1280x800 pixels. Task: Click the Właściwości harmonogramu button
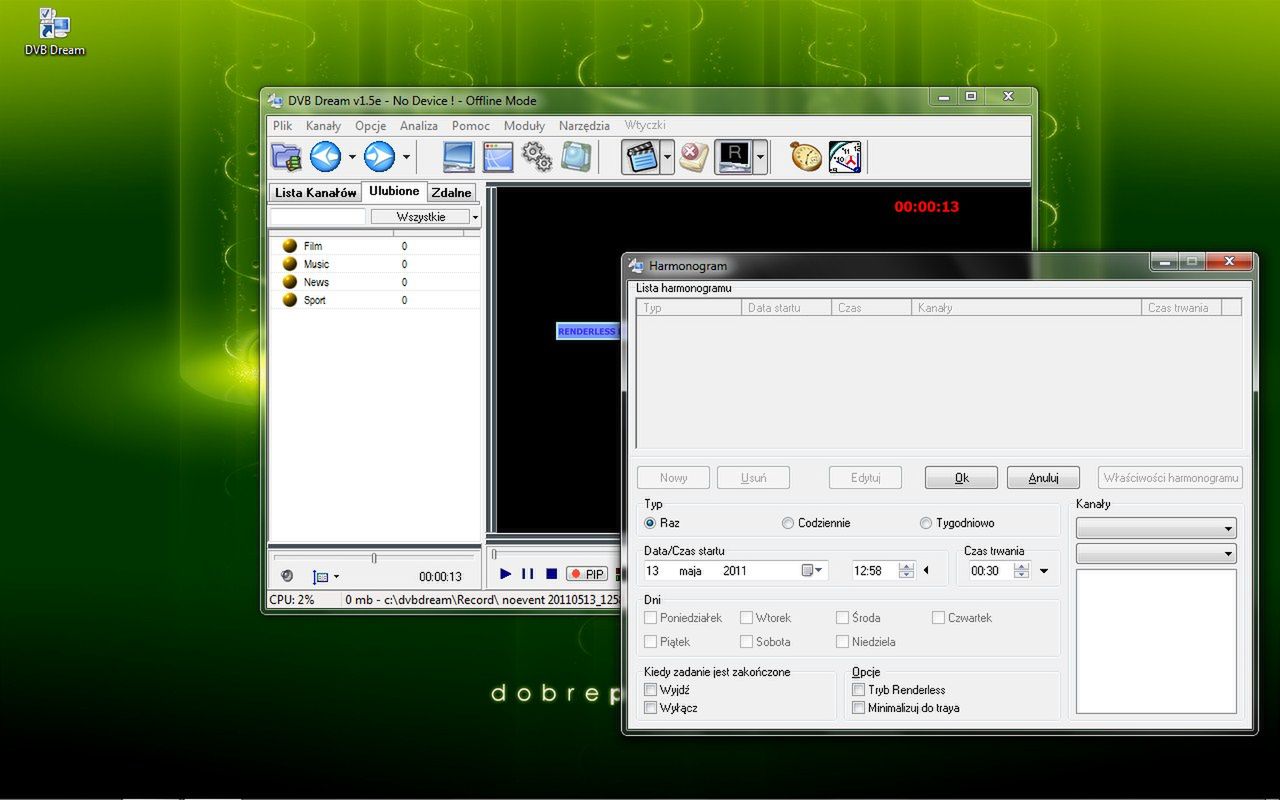(1171, 478)
